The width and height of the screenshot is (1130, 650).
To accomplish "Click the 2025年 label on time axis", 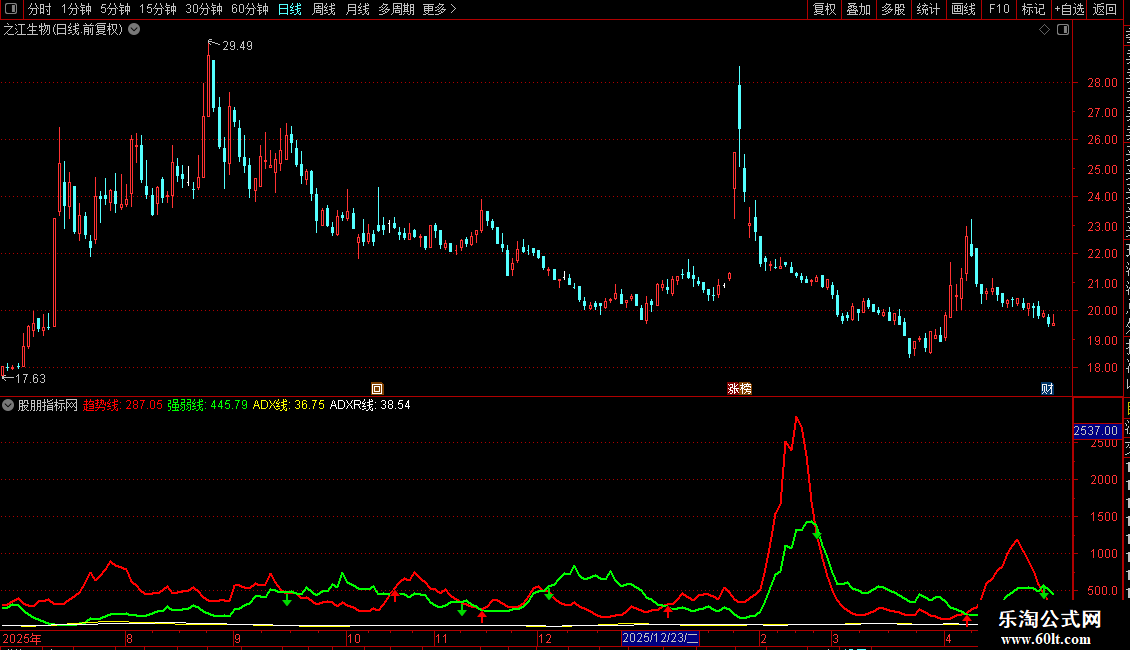I will pyautogui.click(x=22, y=638).
